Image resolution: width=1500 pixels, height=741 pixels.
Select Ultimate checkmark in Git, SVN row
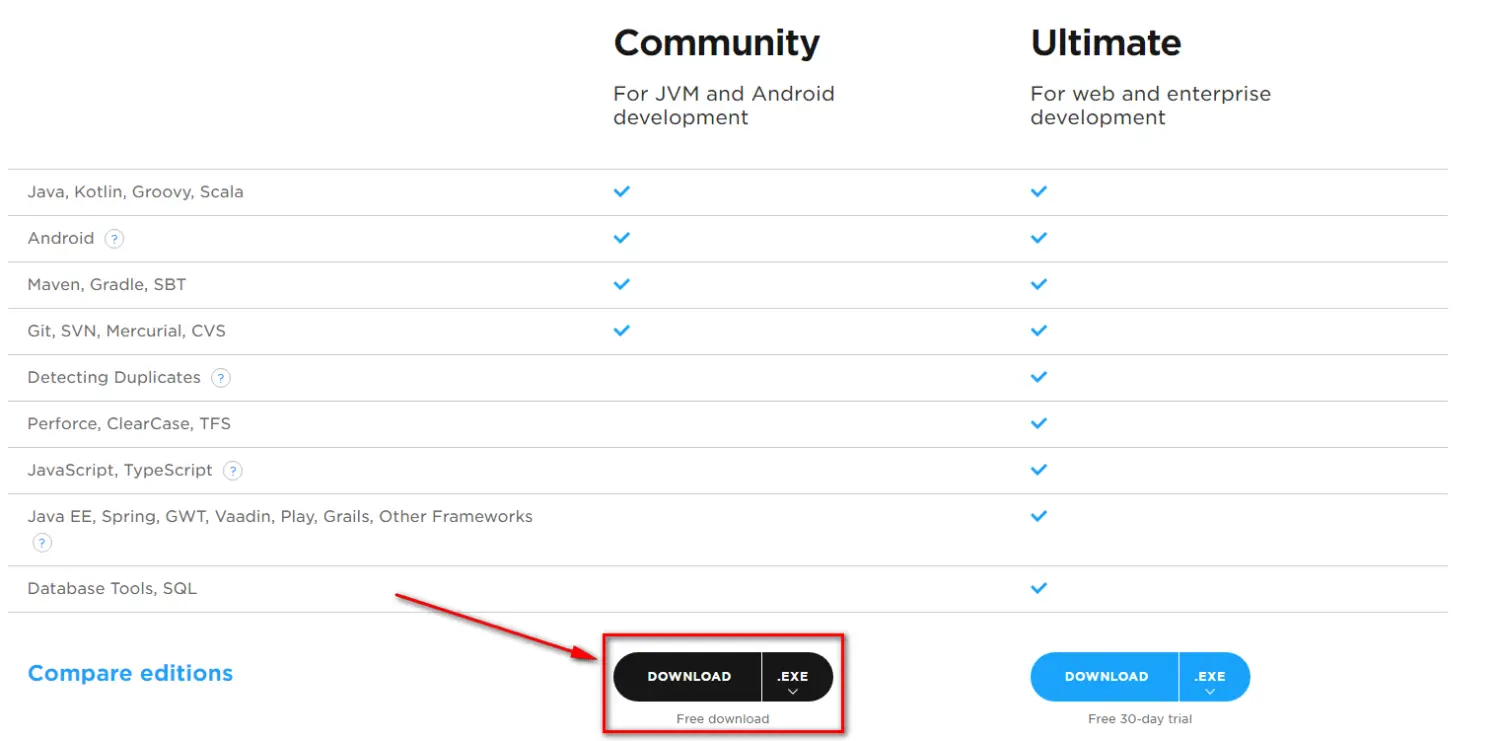[1039, 330]
